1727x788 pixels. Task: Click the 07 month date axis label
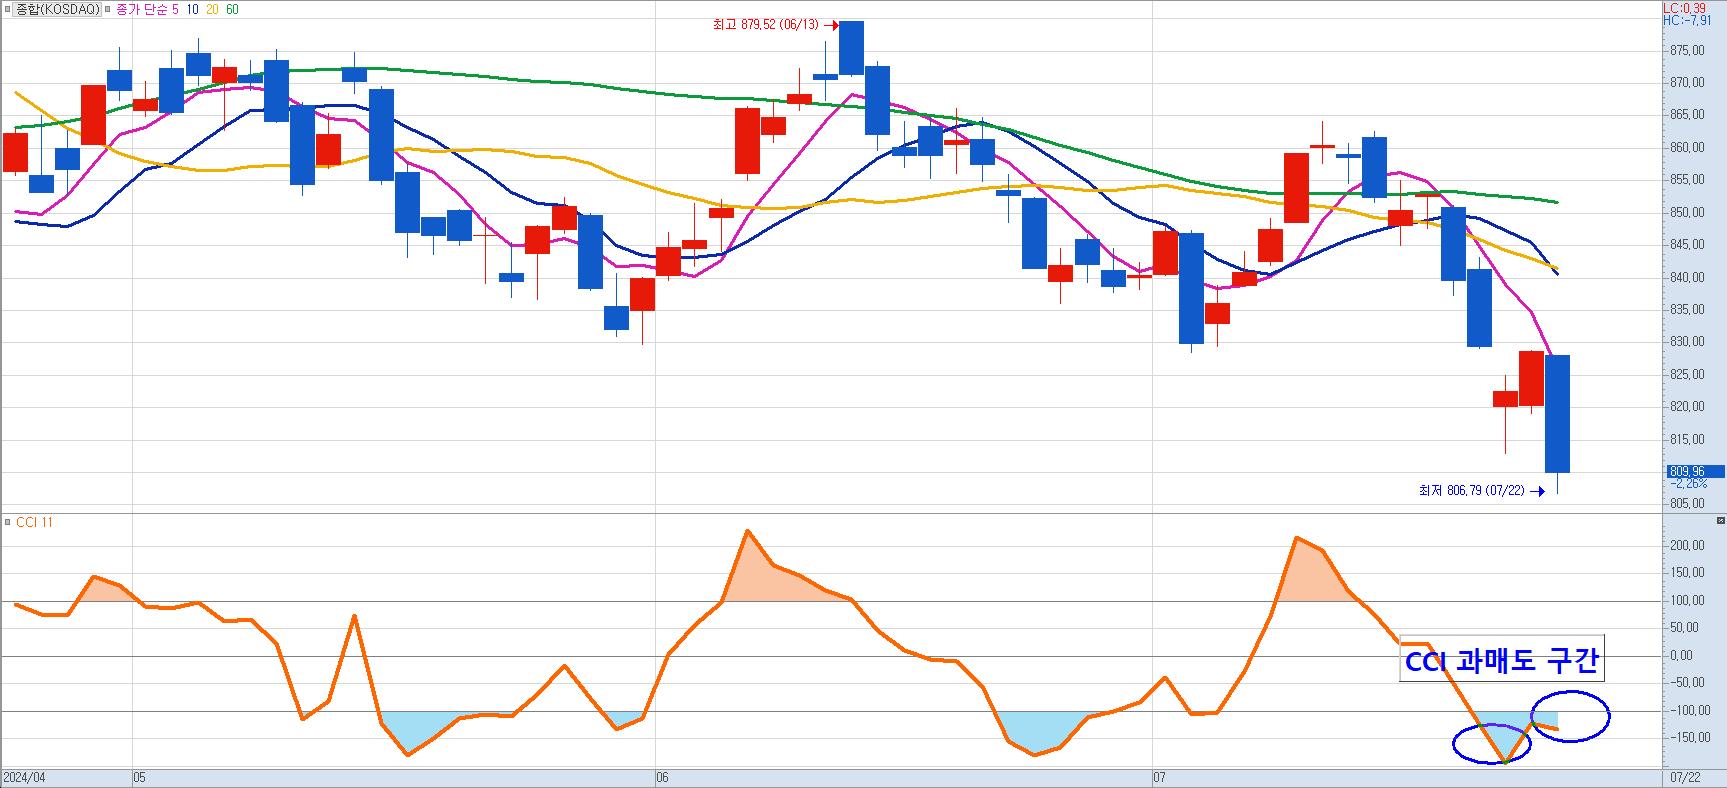point(1160,777)
